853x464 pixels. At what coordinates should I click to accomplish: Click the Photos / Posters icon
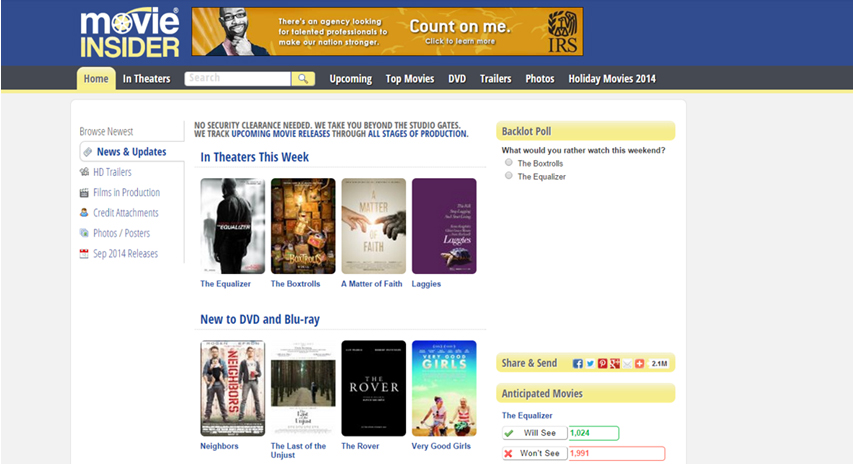pos(84,233)
